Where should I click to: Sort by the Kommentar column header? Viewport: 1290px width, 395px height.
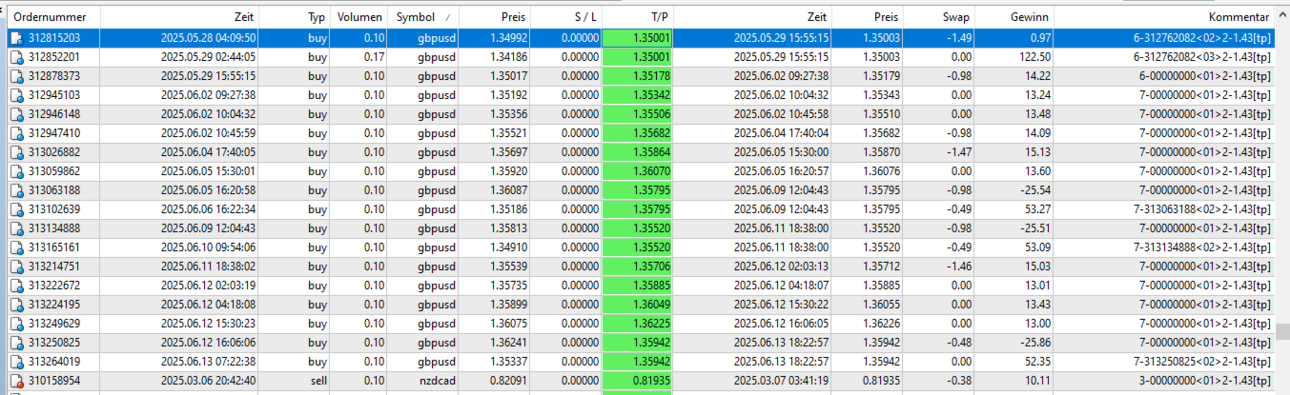pyautogui.click(x=1165, y=18)
